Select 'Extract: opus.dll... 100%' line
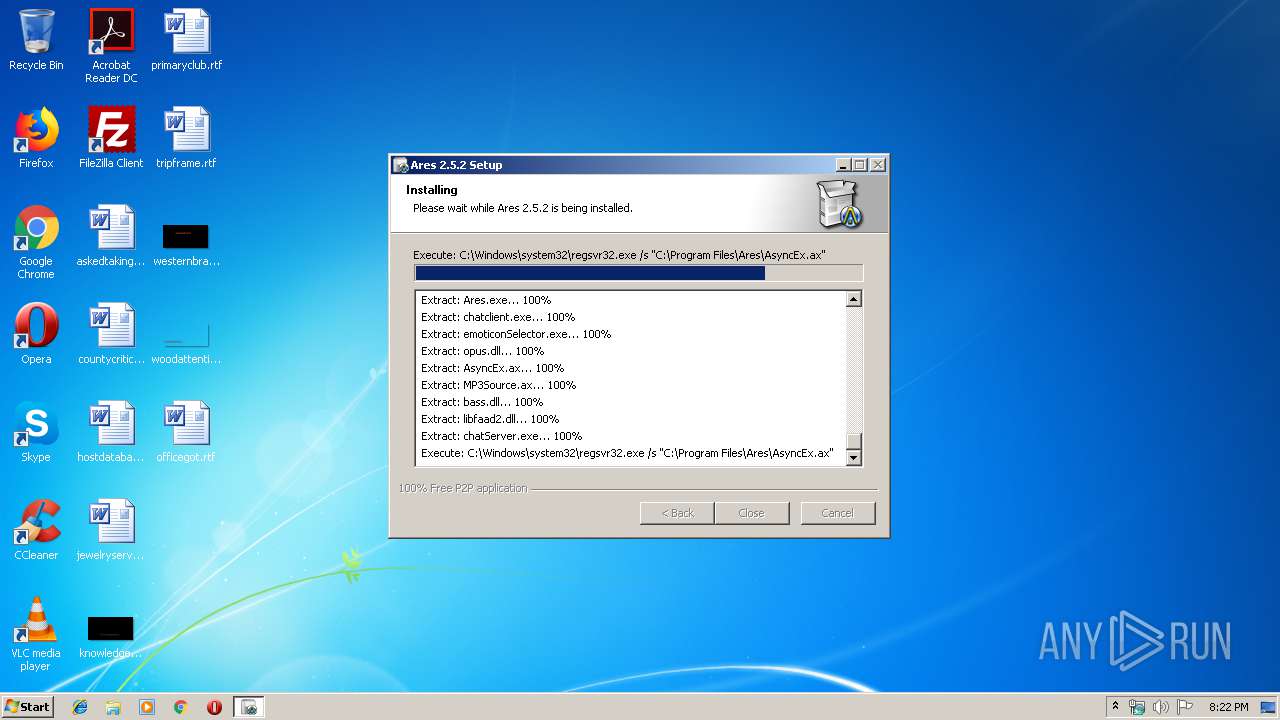This screenshot has height=720, width=1280. [x=482, y=351]
